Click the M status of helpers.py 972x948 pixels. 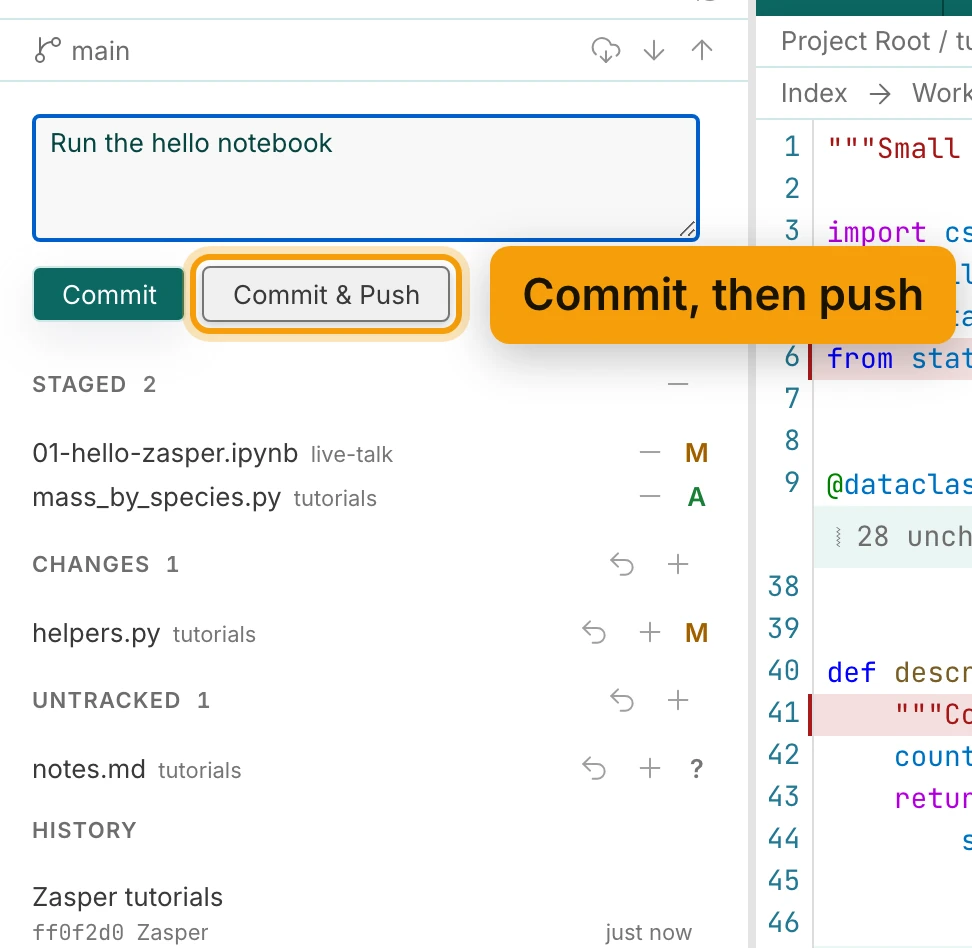696,633
